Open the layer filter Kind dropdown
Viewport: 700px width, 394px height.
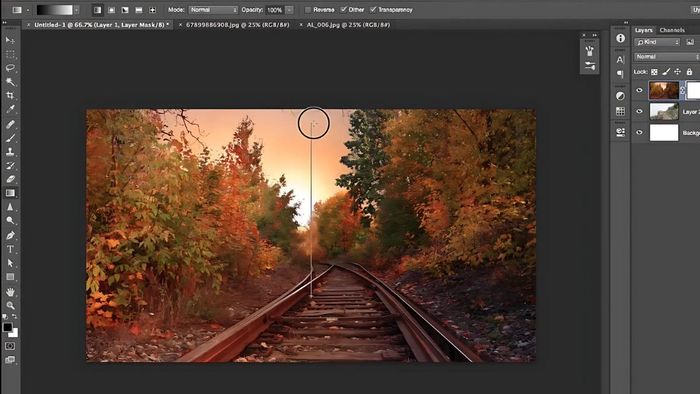coord(657,42)
